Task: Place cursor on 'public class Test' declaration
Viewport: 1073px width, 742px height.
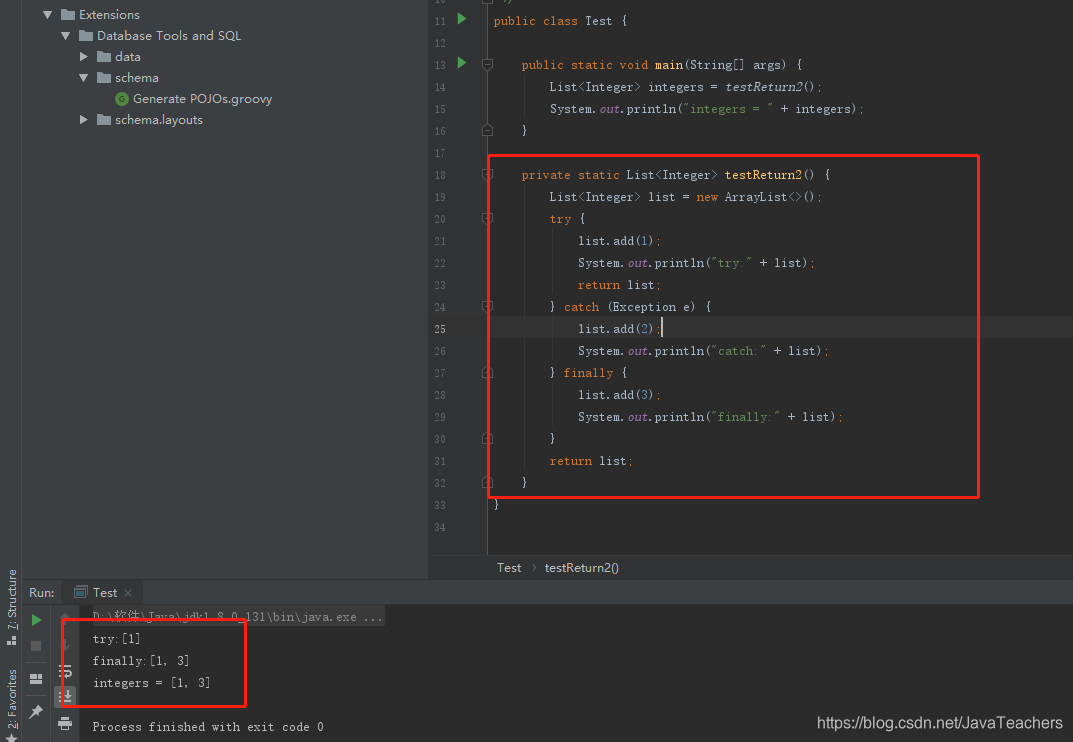Action: click(x=560, y=21)
